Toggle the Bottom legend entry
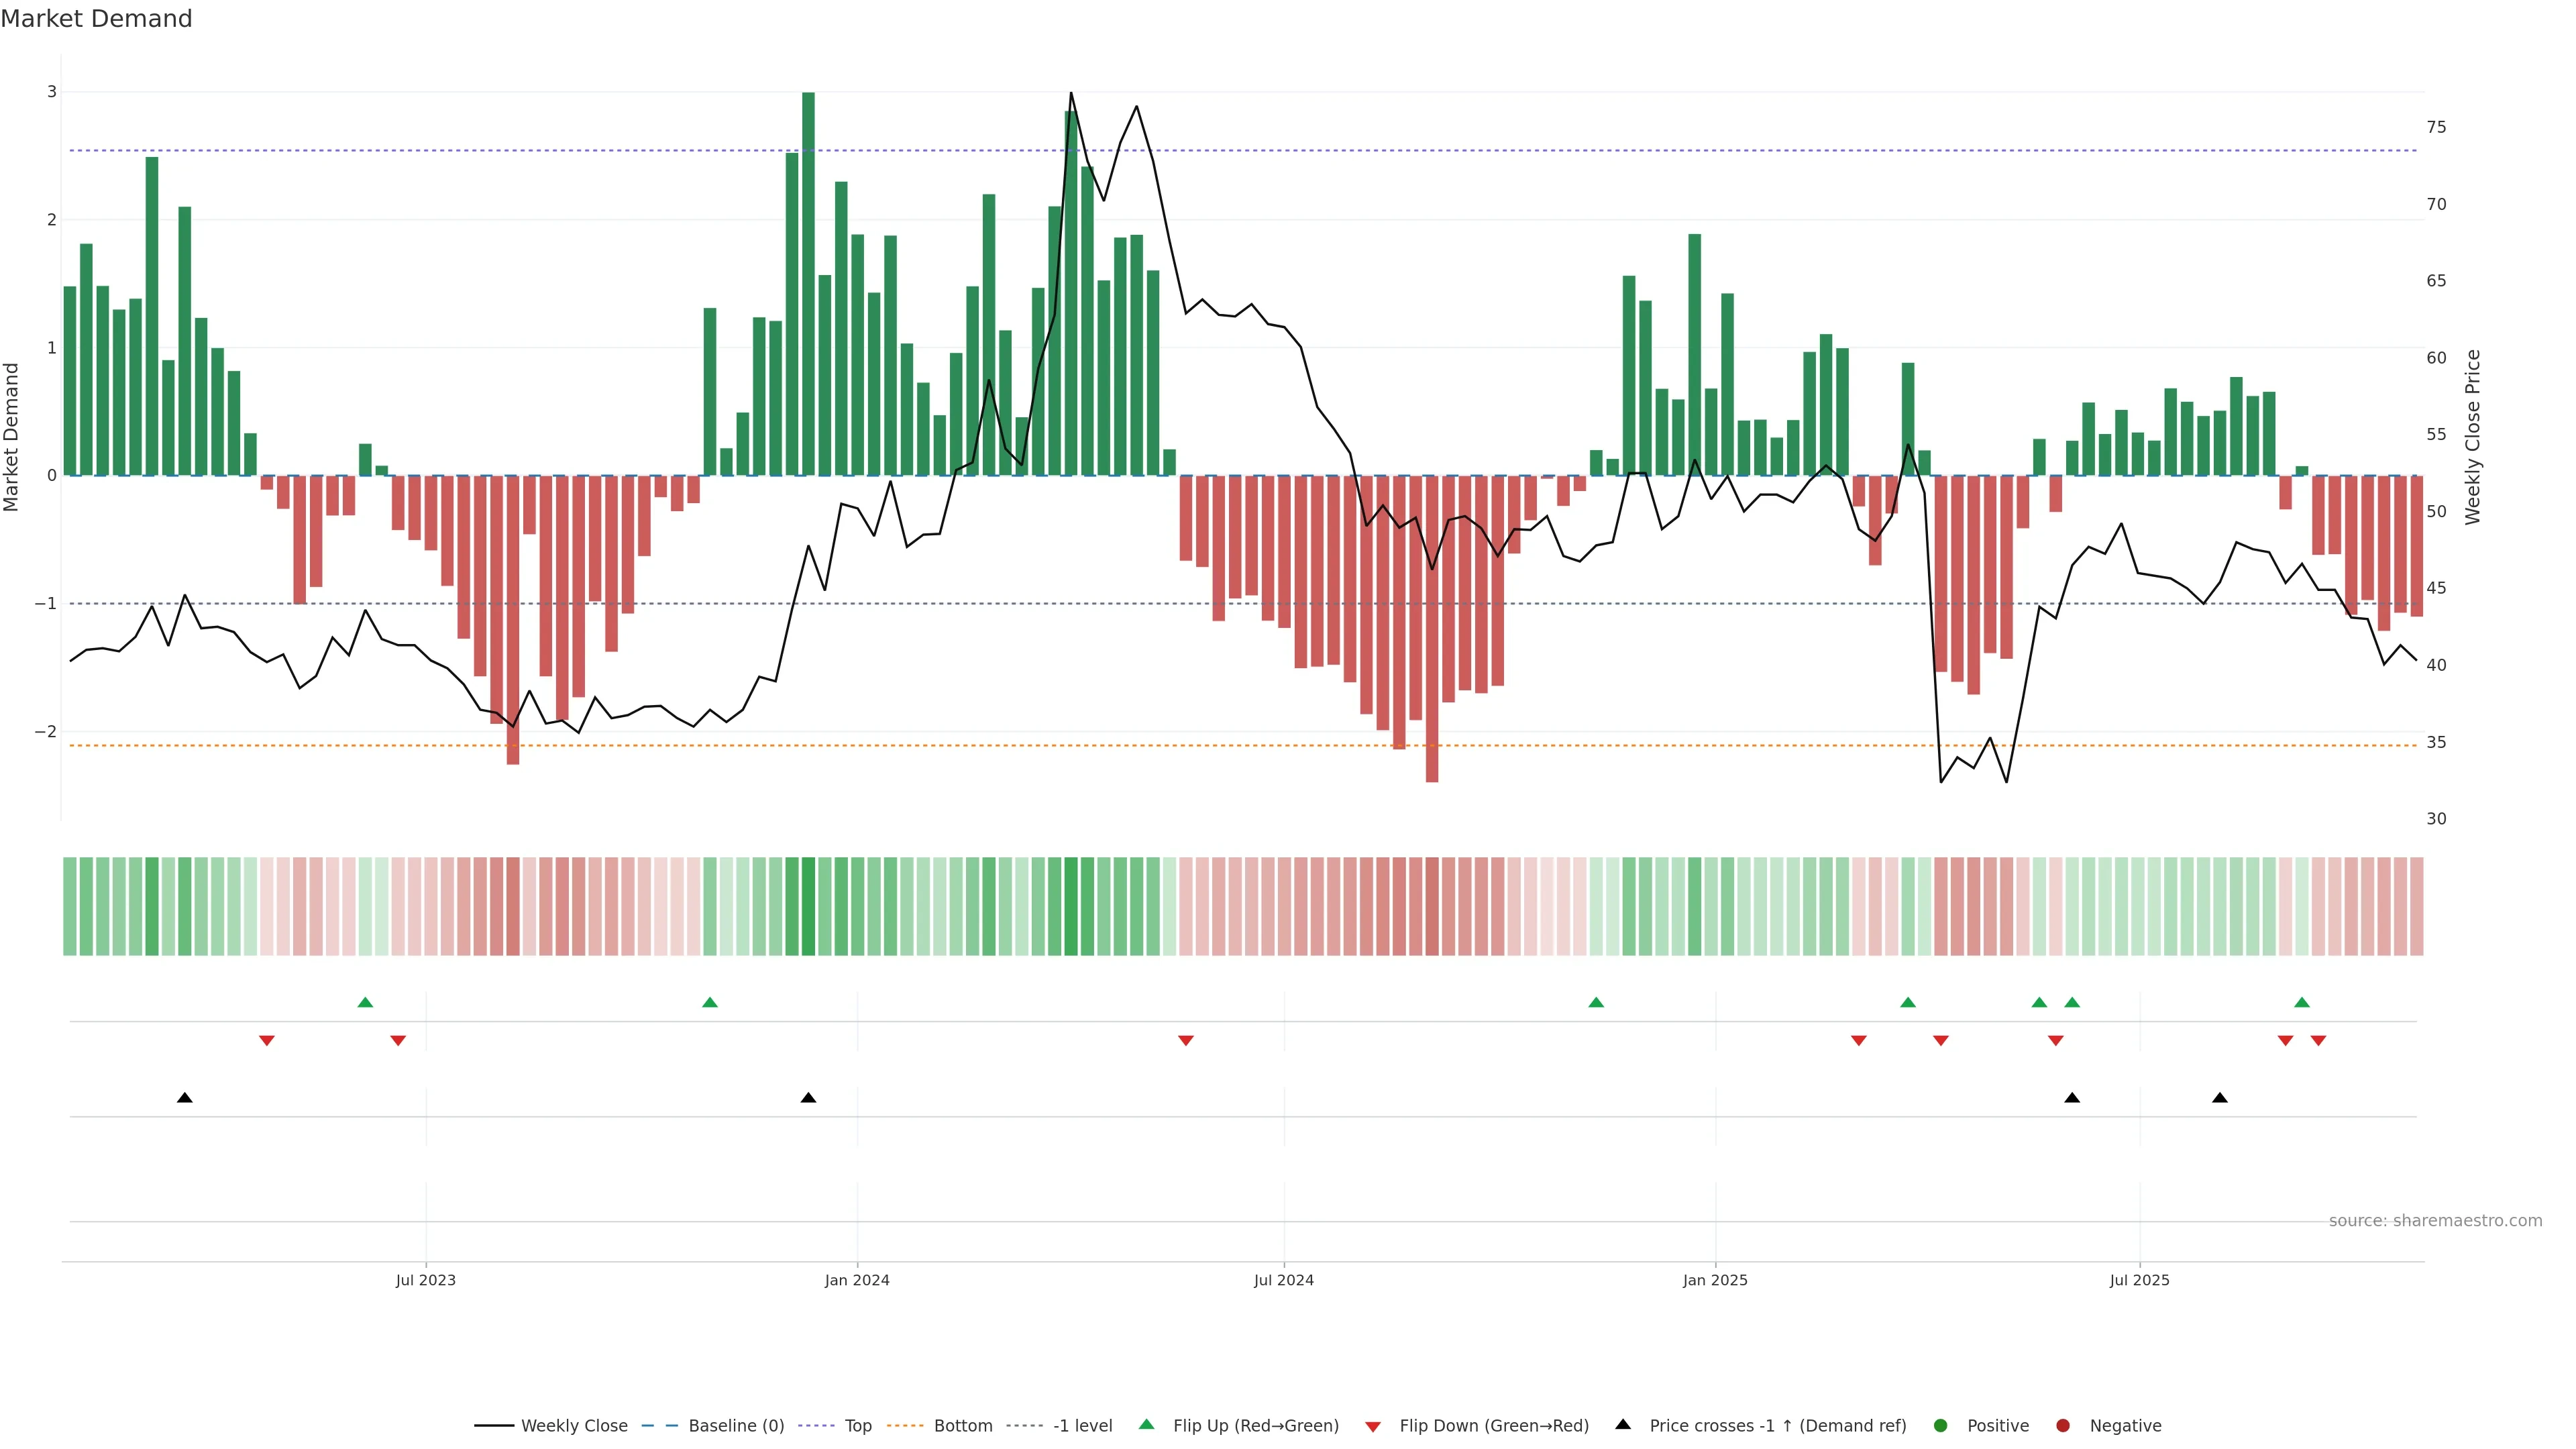The image size is (2576, 1449). 962,1426
